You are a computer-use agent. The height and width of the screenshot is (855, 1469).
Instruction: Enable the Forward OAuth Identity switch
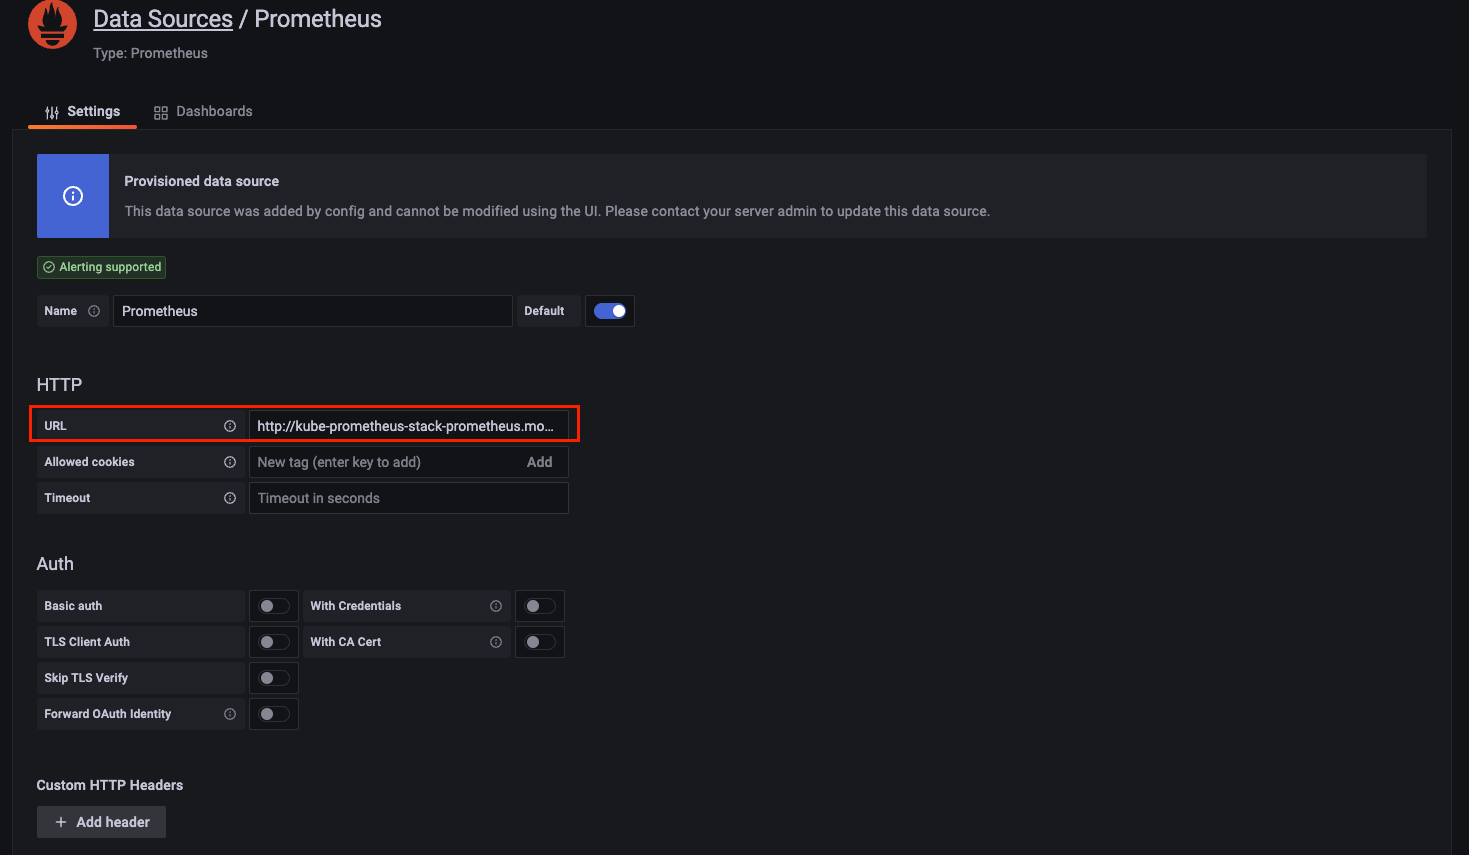tap(274, 714)
